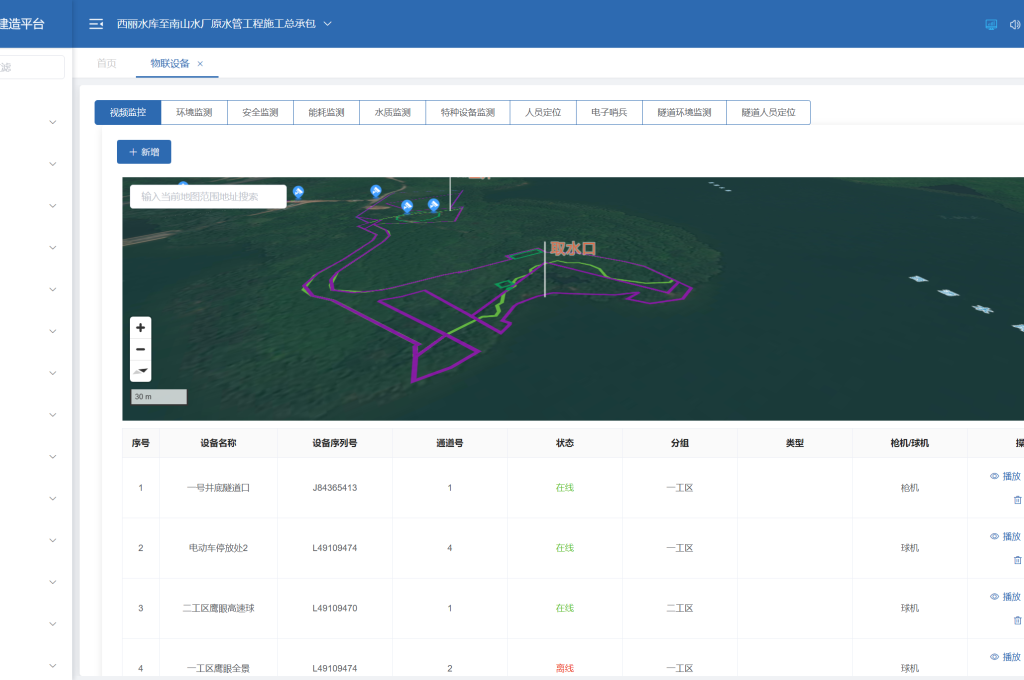The height and width of the screenshot is (680, 1024).
Task: Click the camera marker left of the 取水口 pole
Action: [x=433, y=205]
